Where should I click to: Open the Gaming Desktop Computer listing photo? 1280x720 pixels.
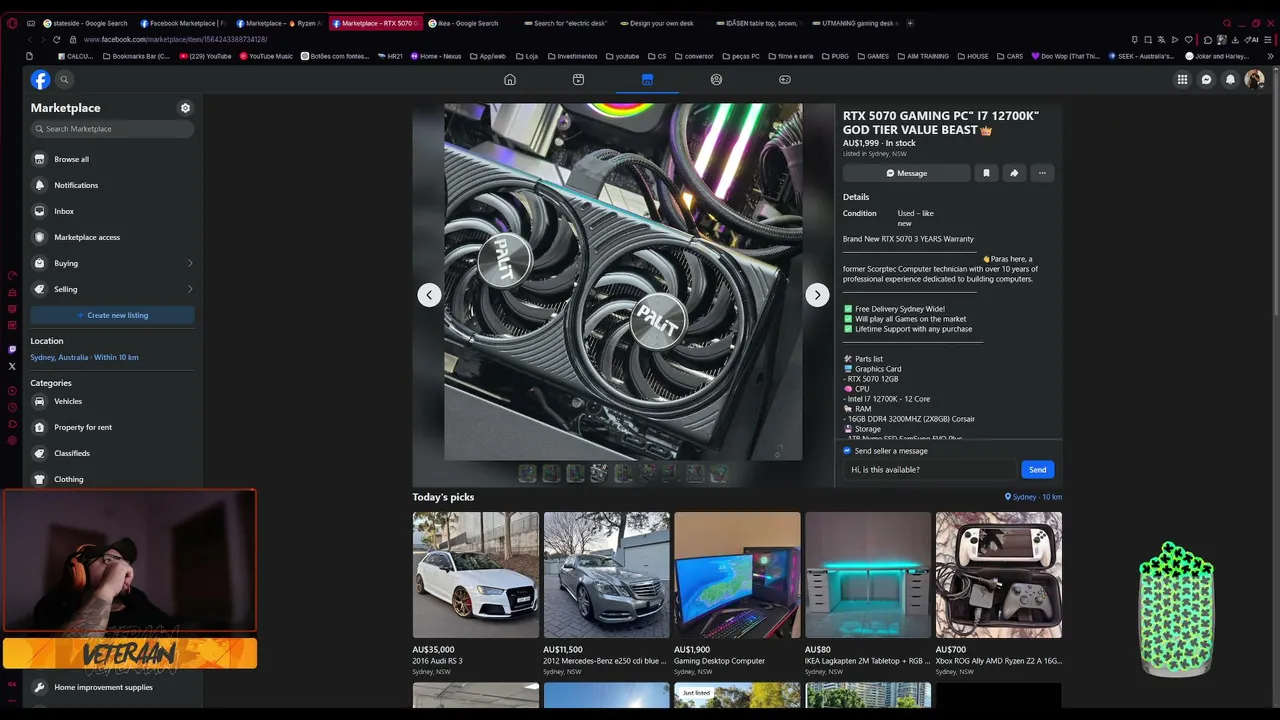point(737,575)
